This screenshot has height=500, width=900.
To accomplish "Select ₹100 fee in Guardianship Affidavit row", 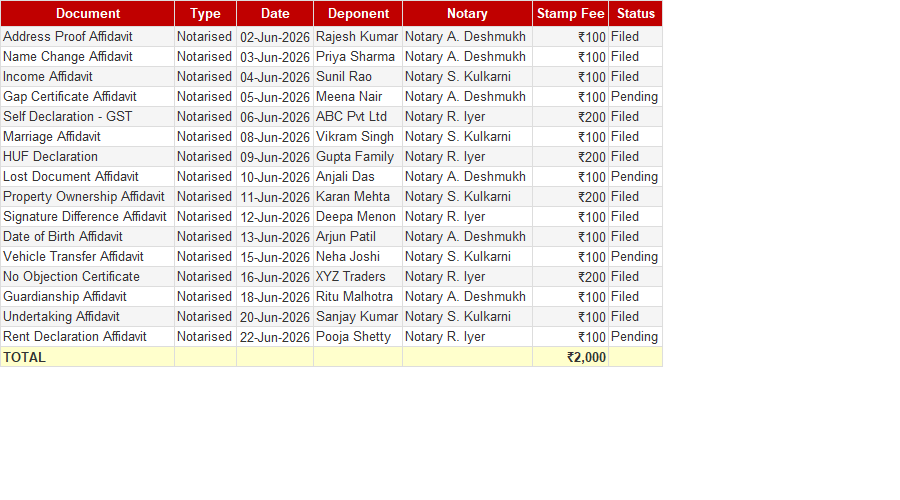I will 571,297.
